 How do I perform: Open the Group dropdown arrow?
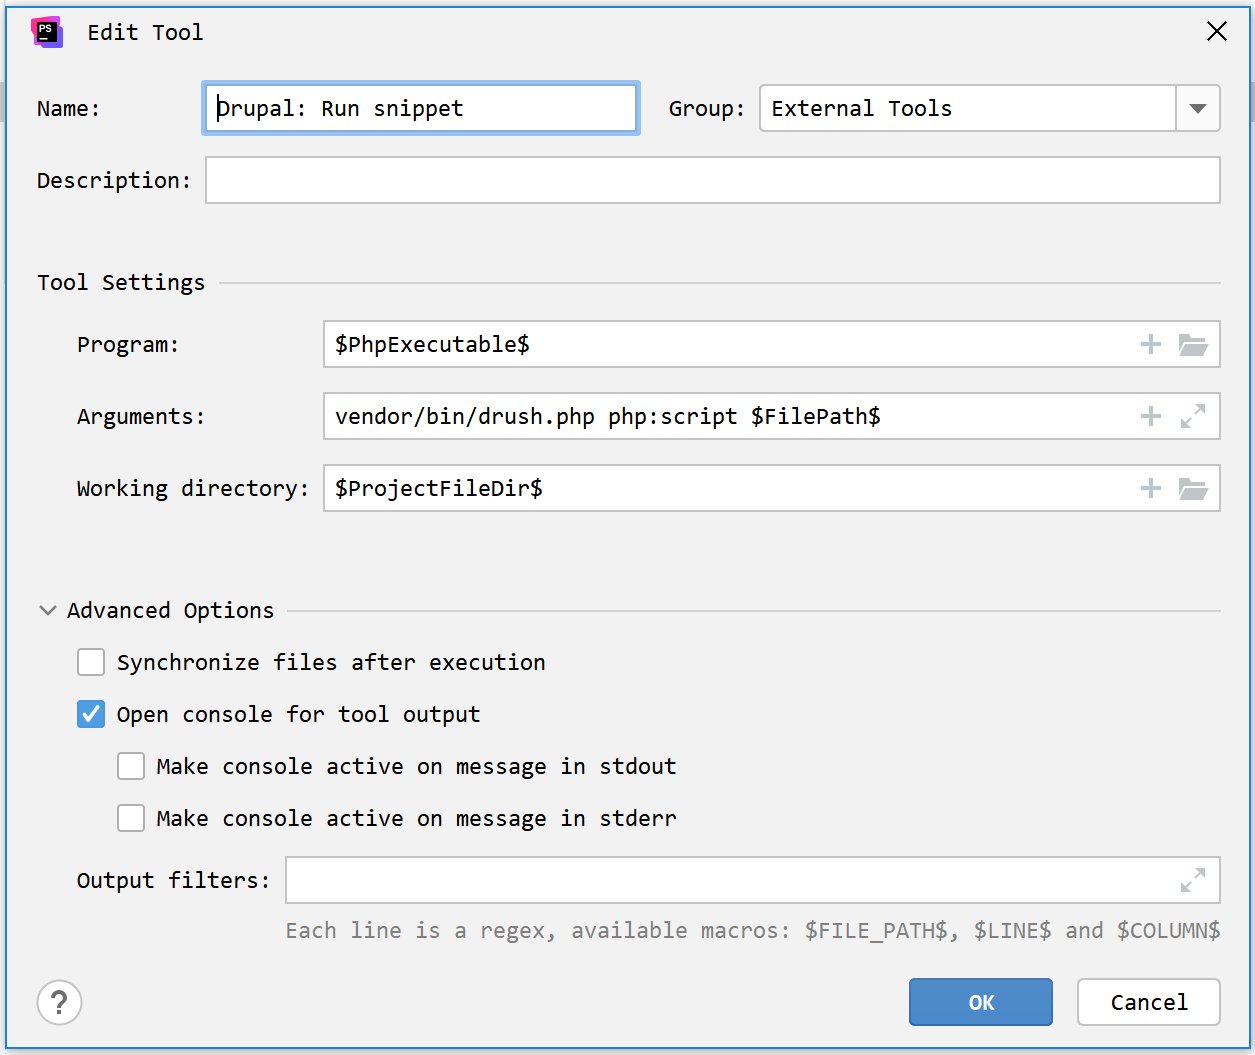click(1198, 108)
